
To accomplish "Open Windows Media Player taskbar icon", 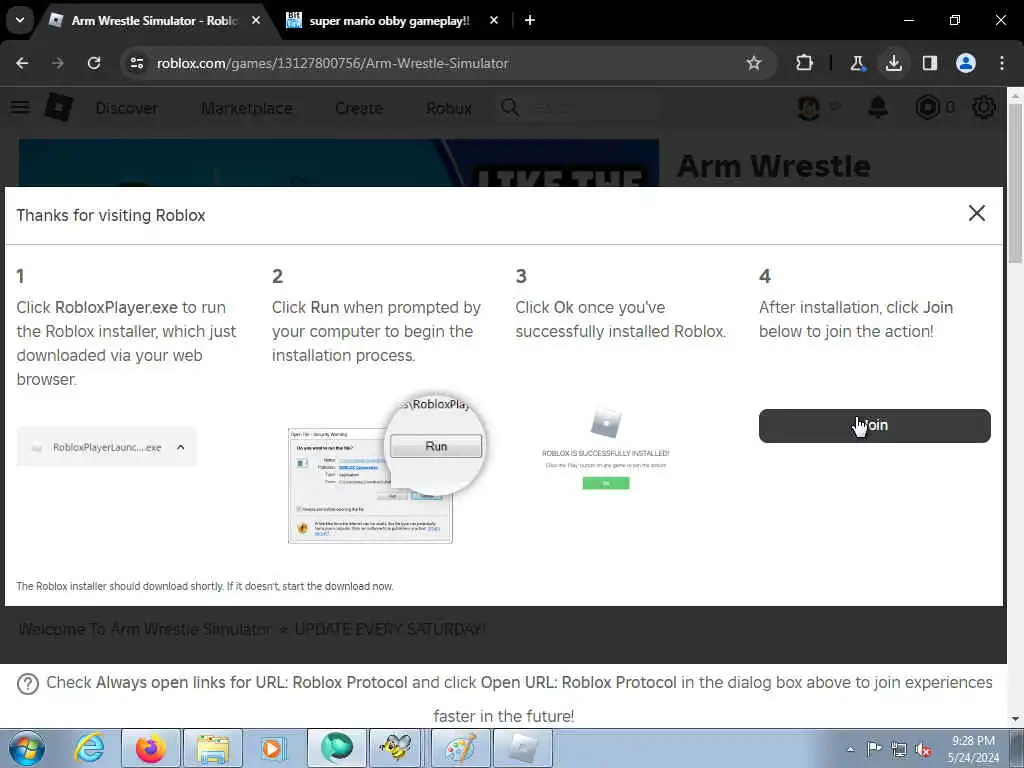I will (272, 748).
